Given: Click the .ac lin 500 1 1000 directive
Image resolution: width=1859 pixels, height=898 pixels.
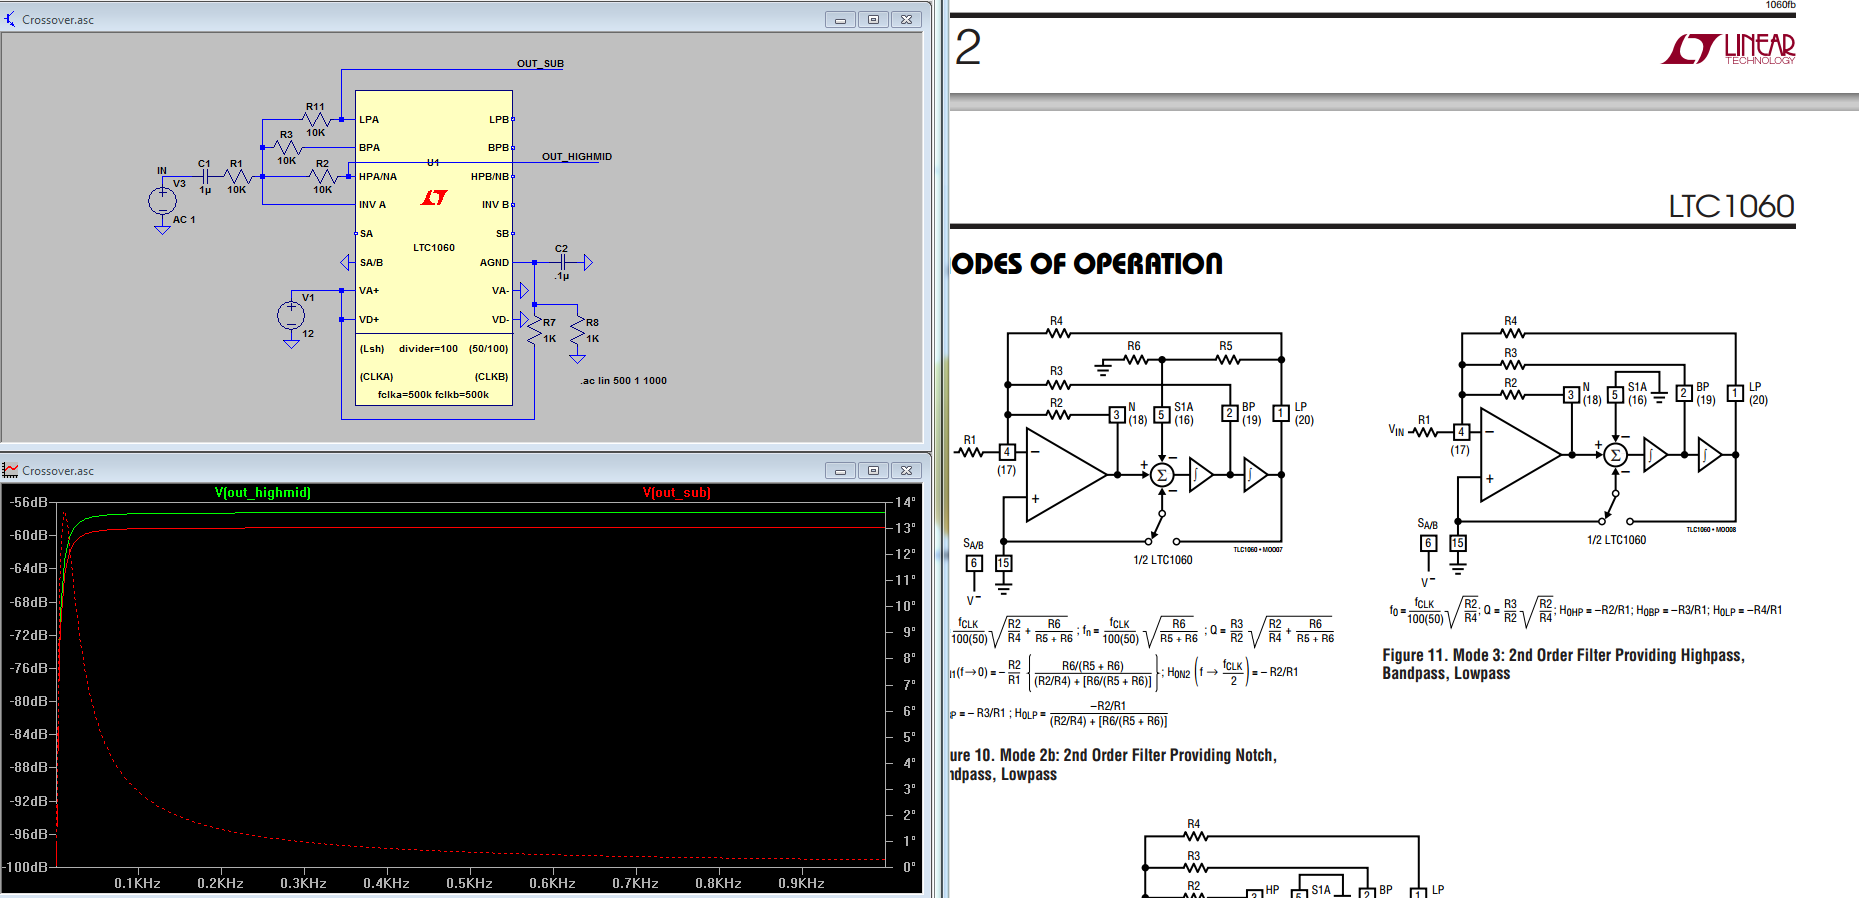Looking at the screenshot, I should click(624, 381).
